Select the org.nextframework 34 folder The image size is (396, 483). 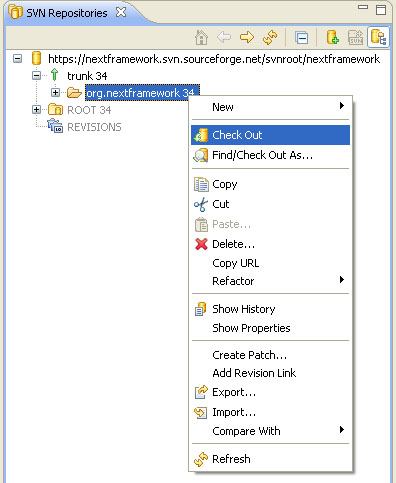(x=142, y=93)
